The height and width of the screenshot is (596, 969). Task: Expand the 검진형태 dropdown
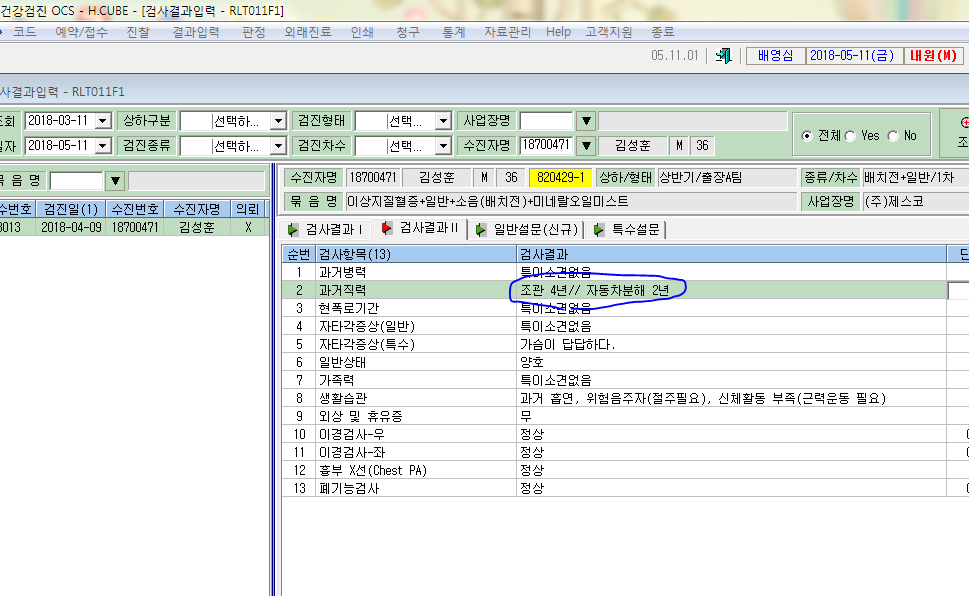443,121
